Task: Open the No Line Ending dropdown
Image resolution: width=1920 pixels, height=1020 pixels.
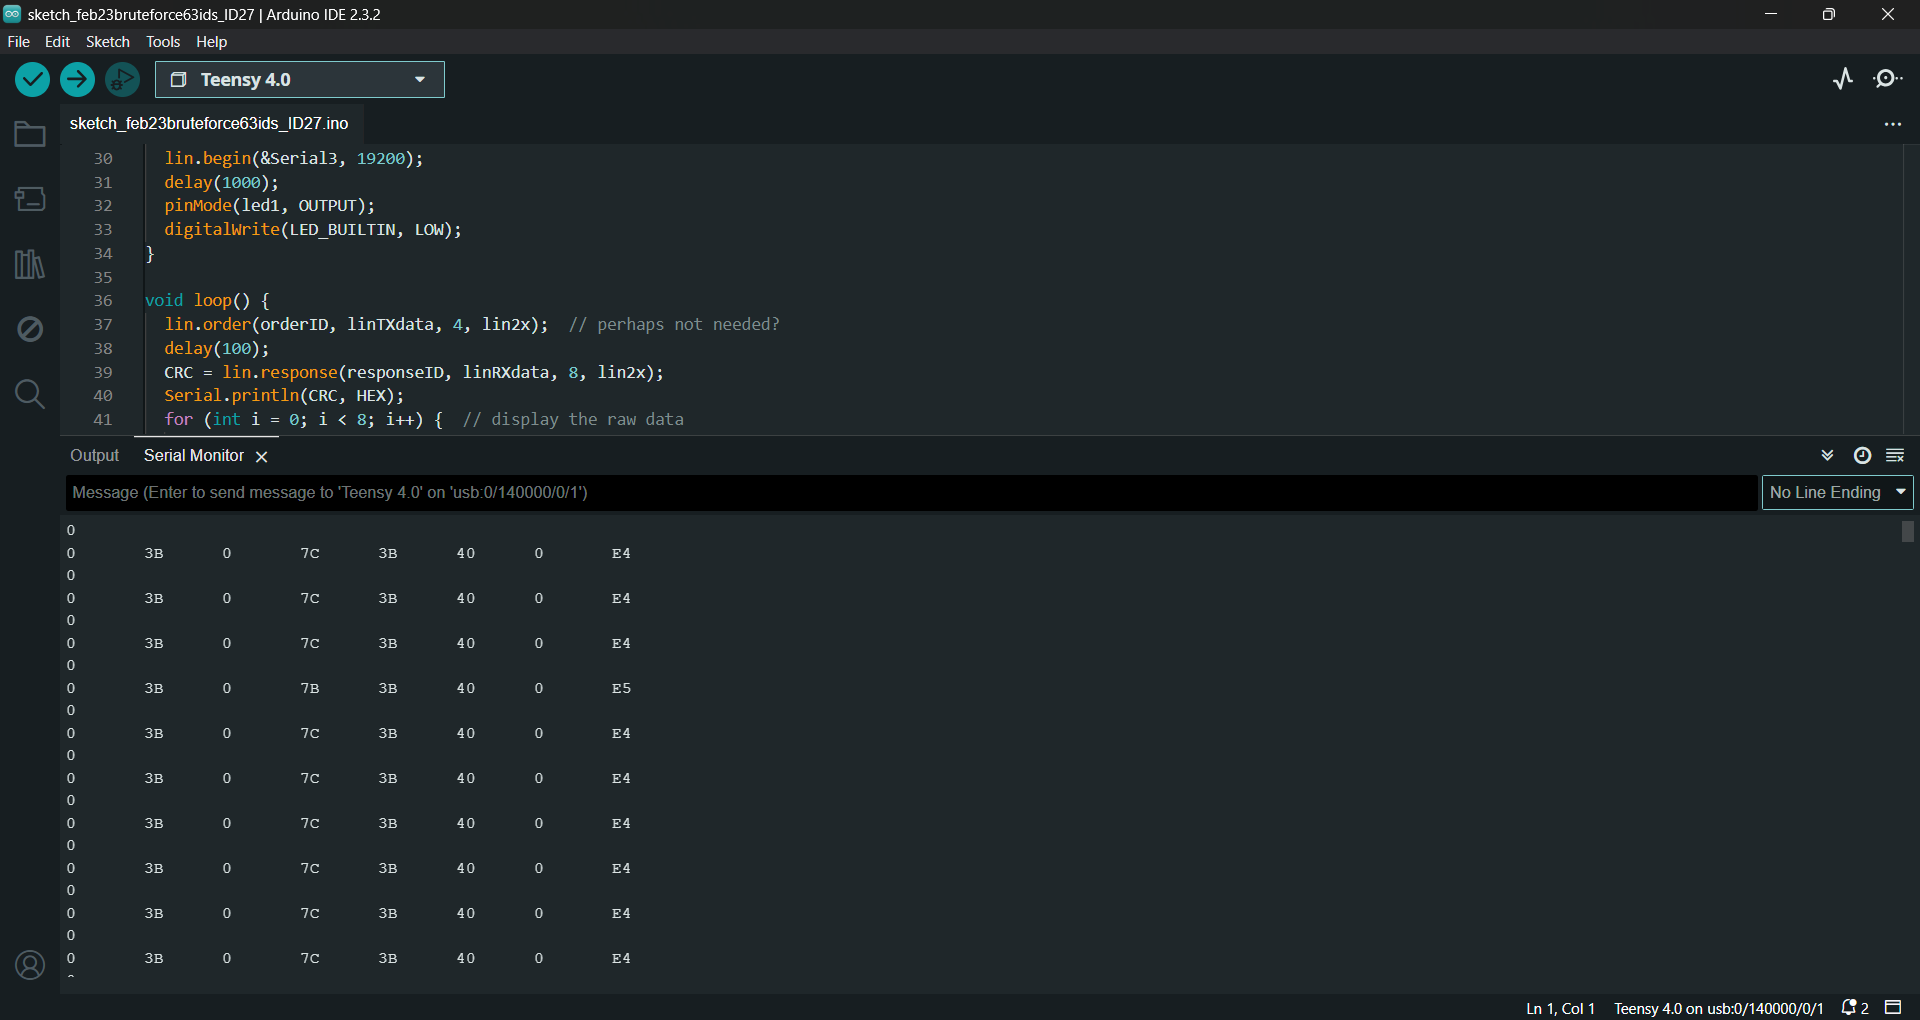Action: point(1837,493)
